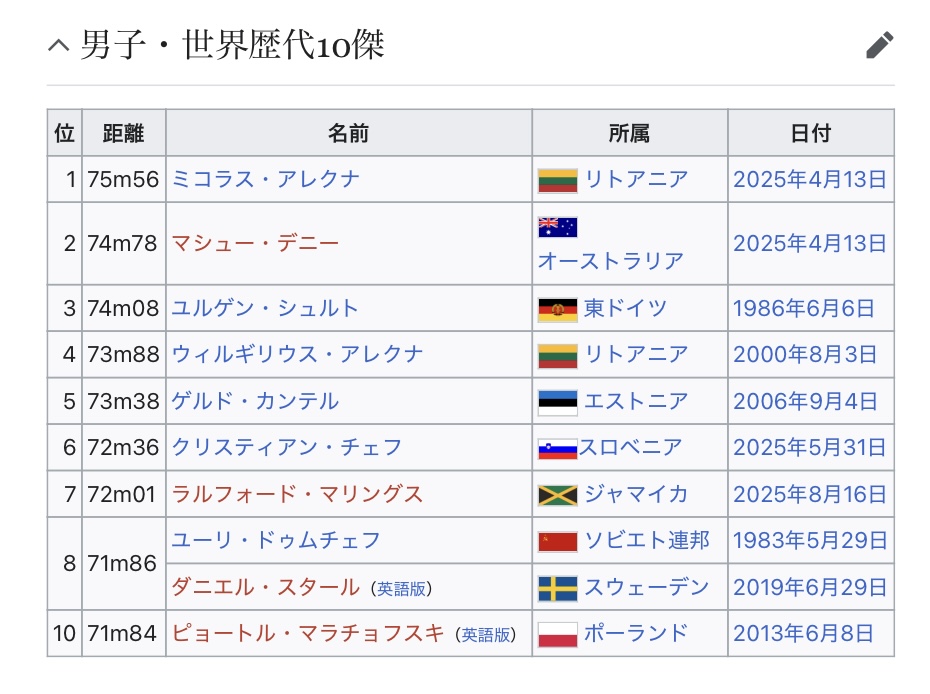Open the ゲルド・カンテル article
The width and height of the screenshot is (930, 694).
point(255,401)
